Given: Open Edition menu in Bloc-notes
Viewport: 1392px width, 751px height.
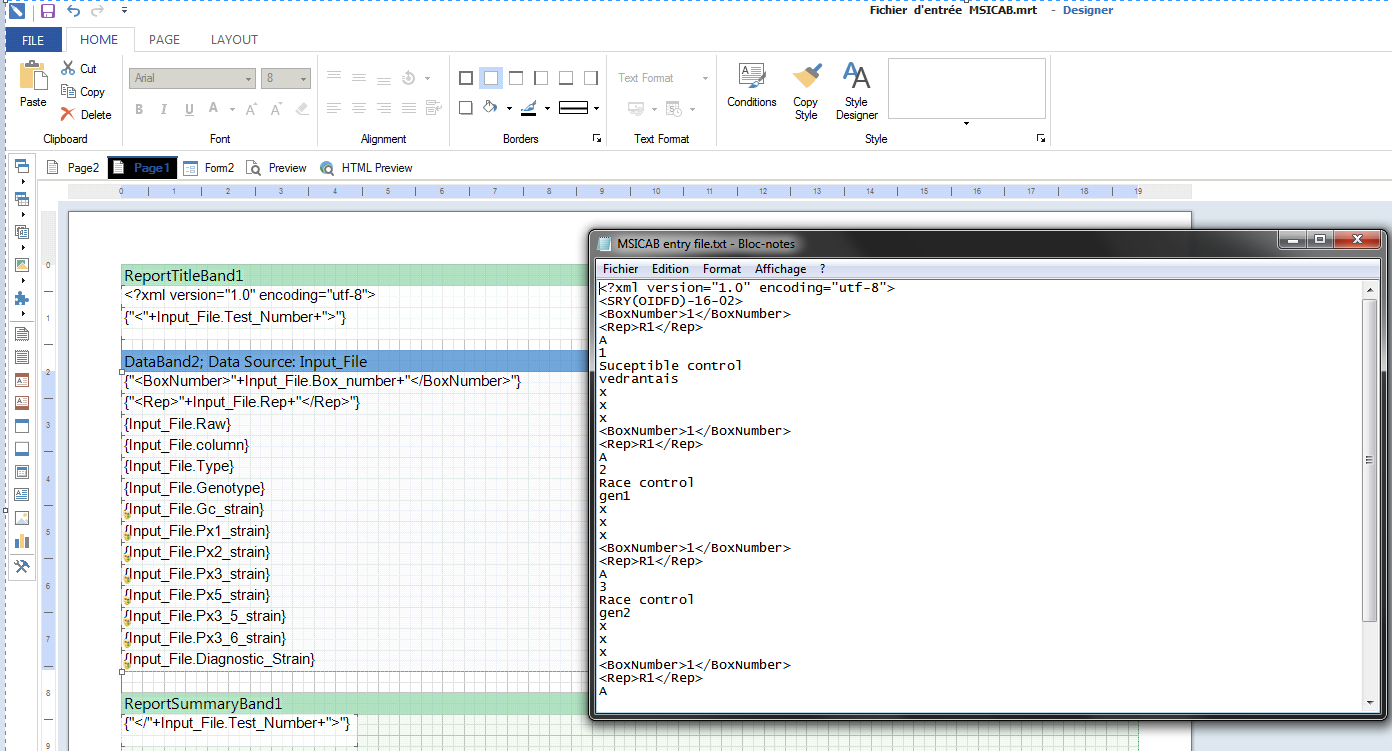Looking at the screenshot, I should click(670, 269).
